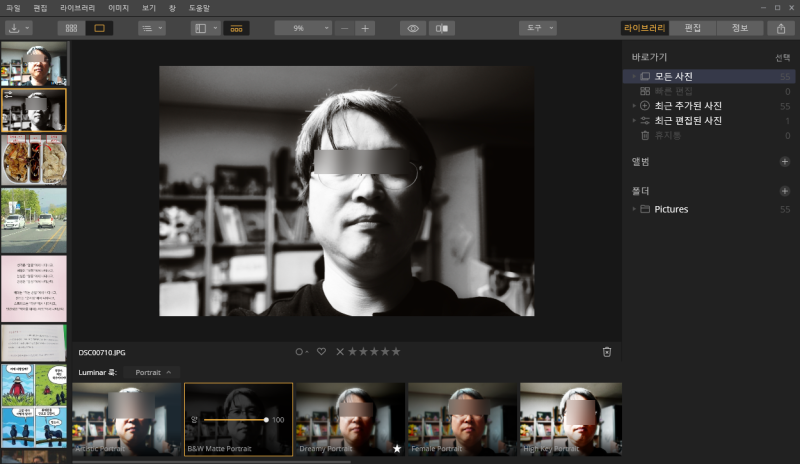This screenshot has width=800, height=464.
Task: Click the looks horizontal scrollbar
Action: pyautogui.click(x=212, y=462)
